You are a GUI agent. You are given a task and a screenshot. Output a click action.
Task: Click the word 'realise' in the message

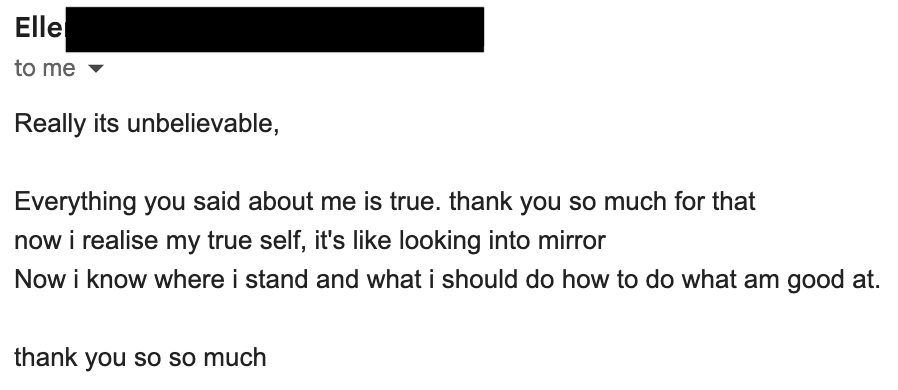120,241
